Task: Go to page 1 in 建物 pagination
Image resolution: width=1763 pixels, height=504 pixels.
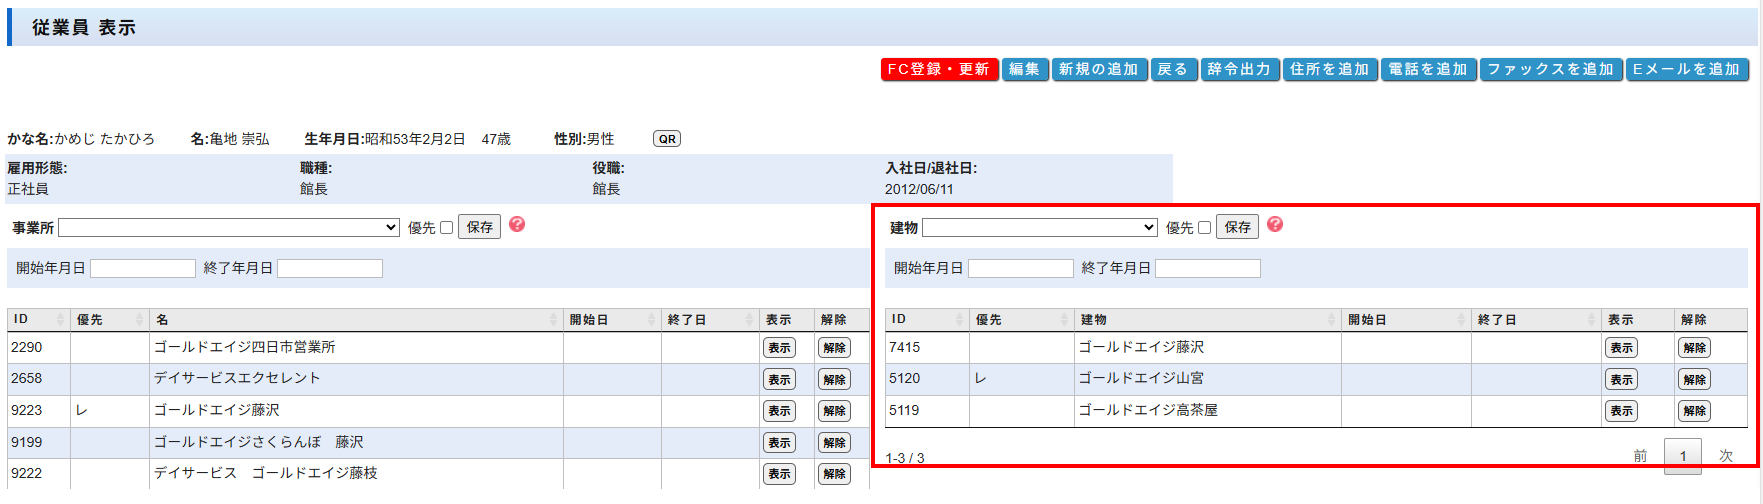Action: (1682, 456)
